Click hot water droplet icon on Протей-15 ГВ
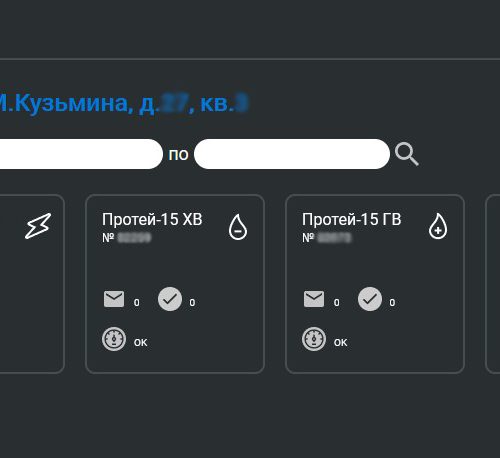 438,226
